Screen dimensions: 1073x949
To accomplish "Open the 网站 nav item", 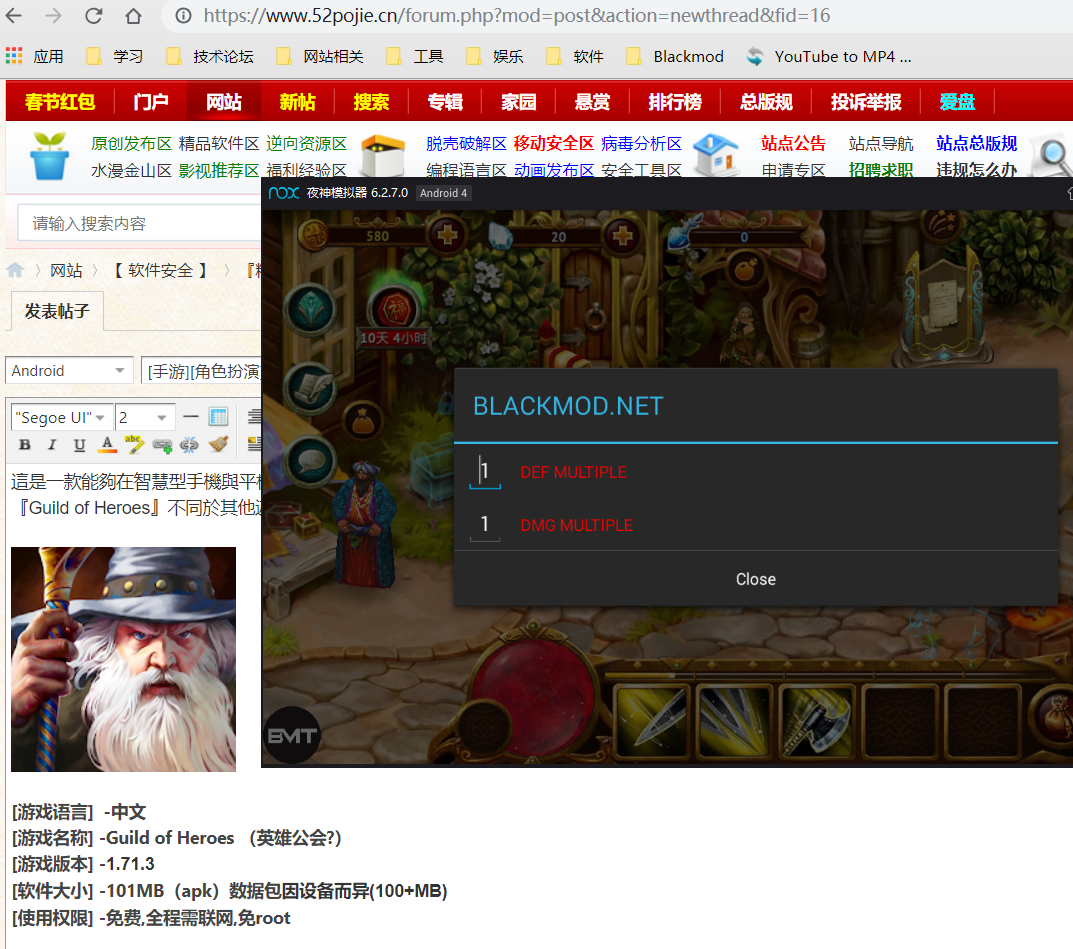I will pos(224,102).
